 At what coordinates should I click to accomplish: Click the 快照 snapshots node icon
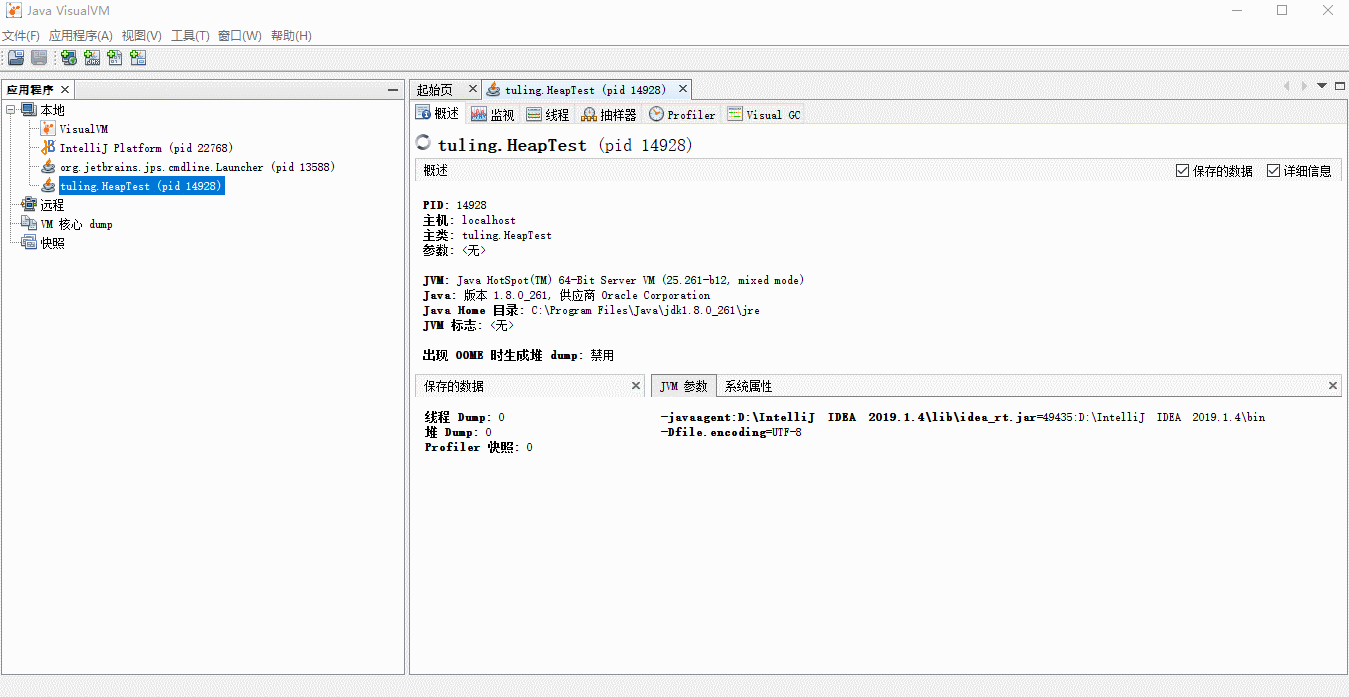pos(29,243)
